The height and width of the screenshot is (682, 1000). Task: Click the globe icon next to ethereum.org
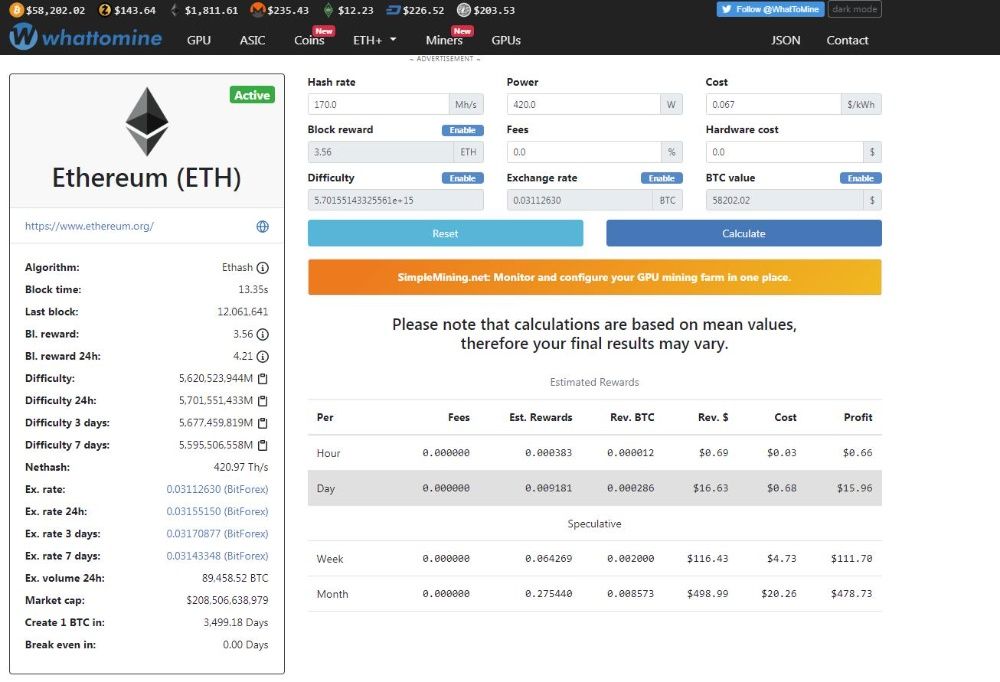(x=262, y=226)
